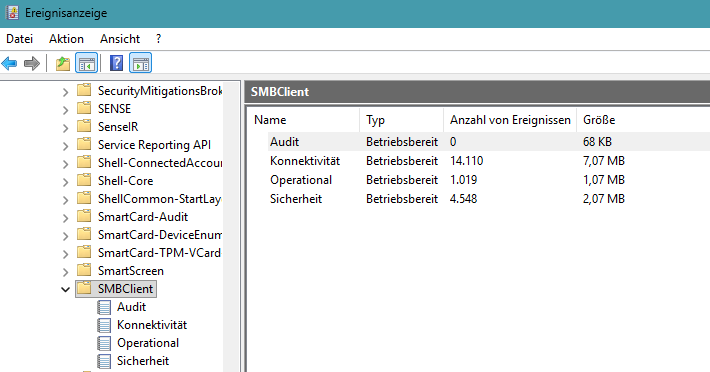Screen dimensions: 710x372
Task: Expand the ShellCommon-StartLayout node
Action: point(65,200)
